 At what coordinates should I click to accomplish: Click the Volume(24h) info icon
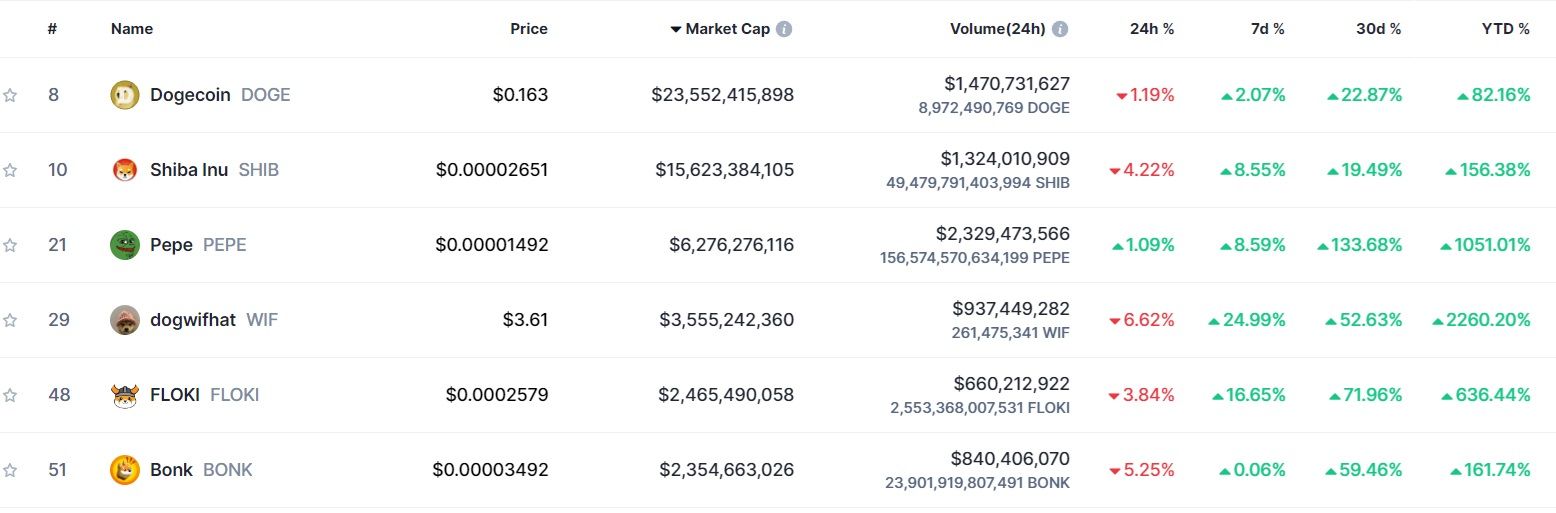click(1060, 29)
